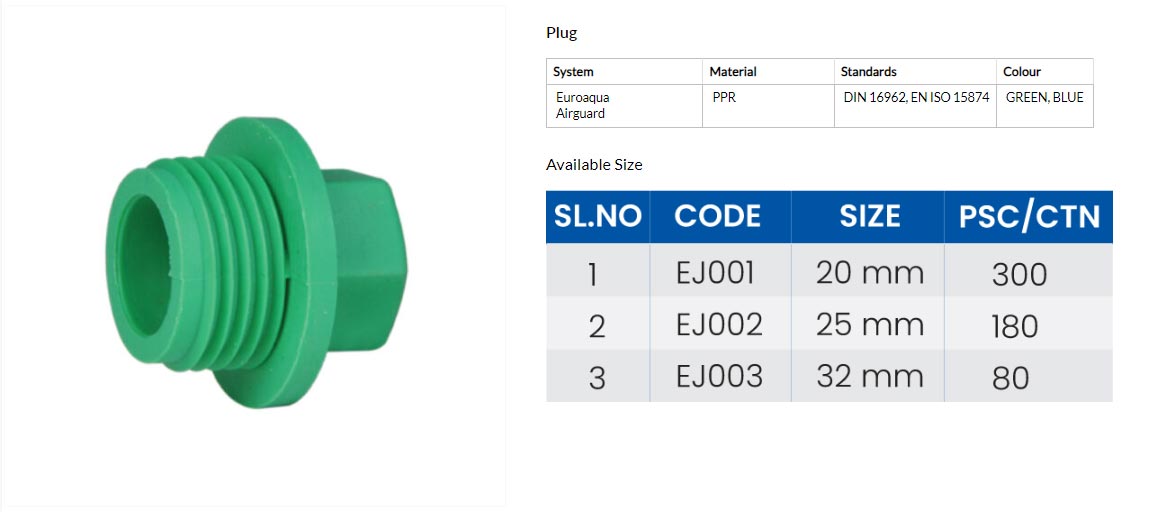This screenshot has width=1168, height=512.
Task: Select product code EJ001
Action: point(715,274)
